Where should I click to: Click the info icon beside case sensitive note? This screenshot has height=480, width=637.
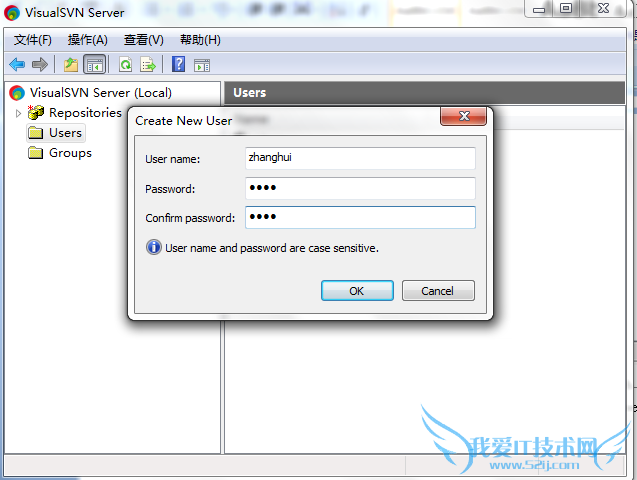click(154, 247)
